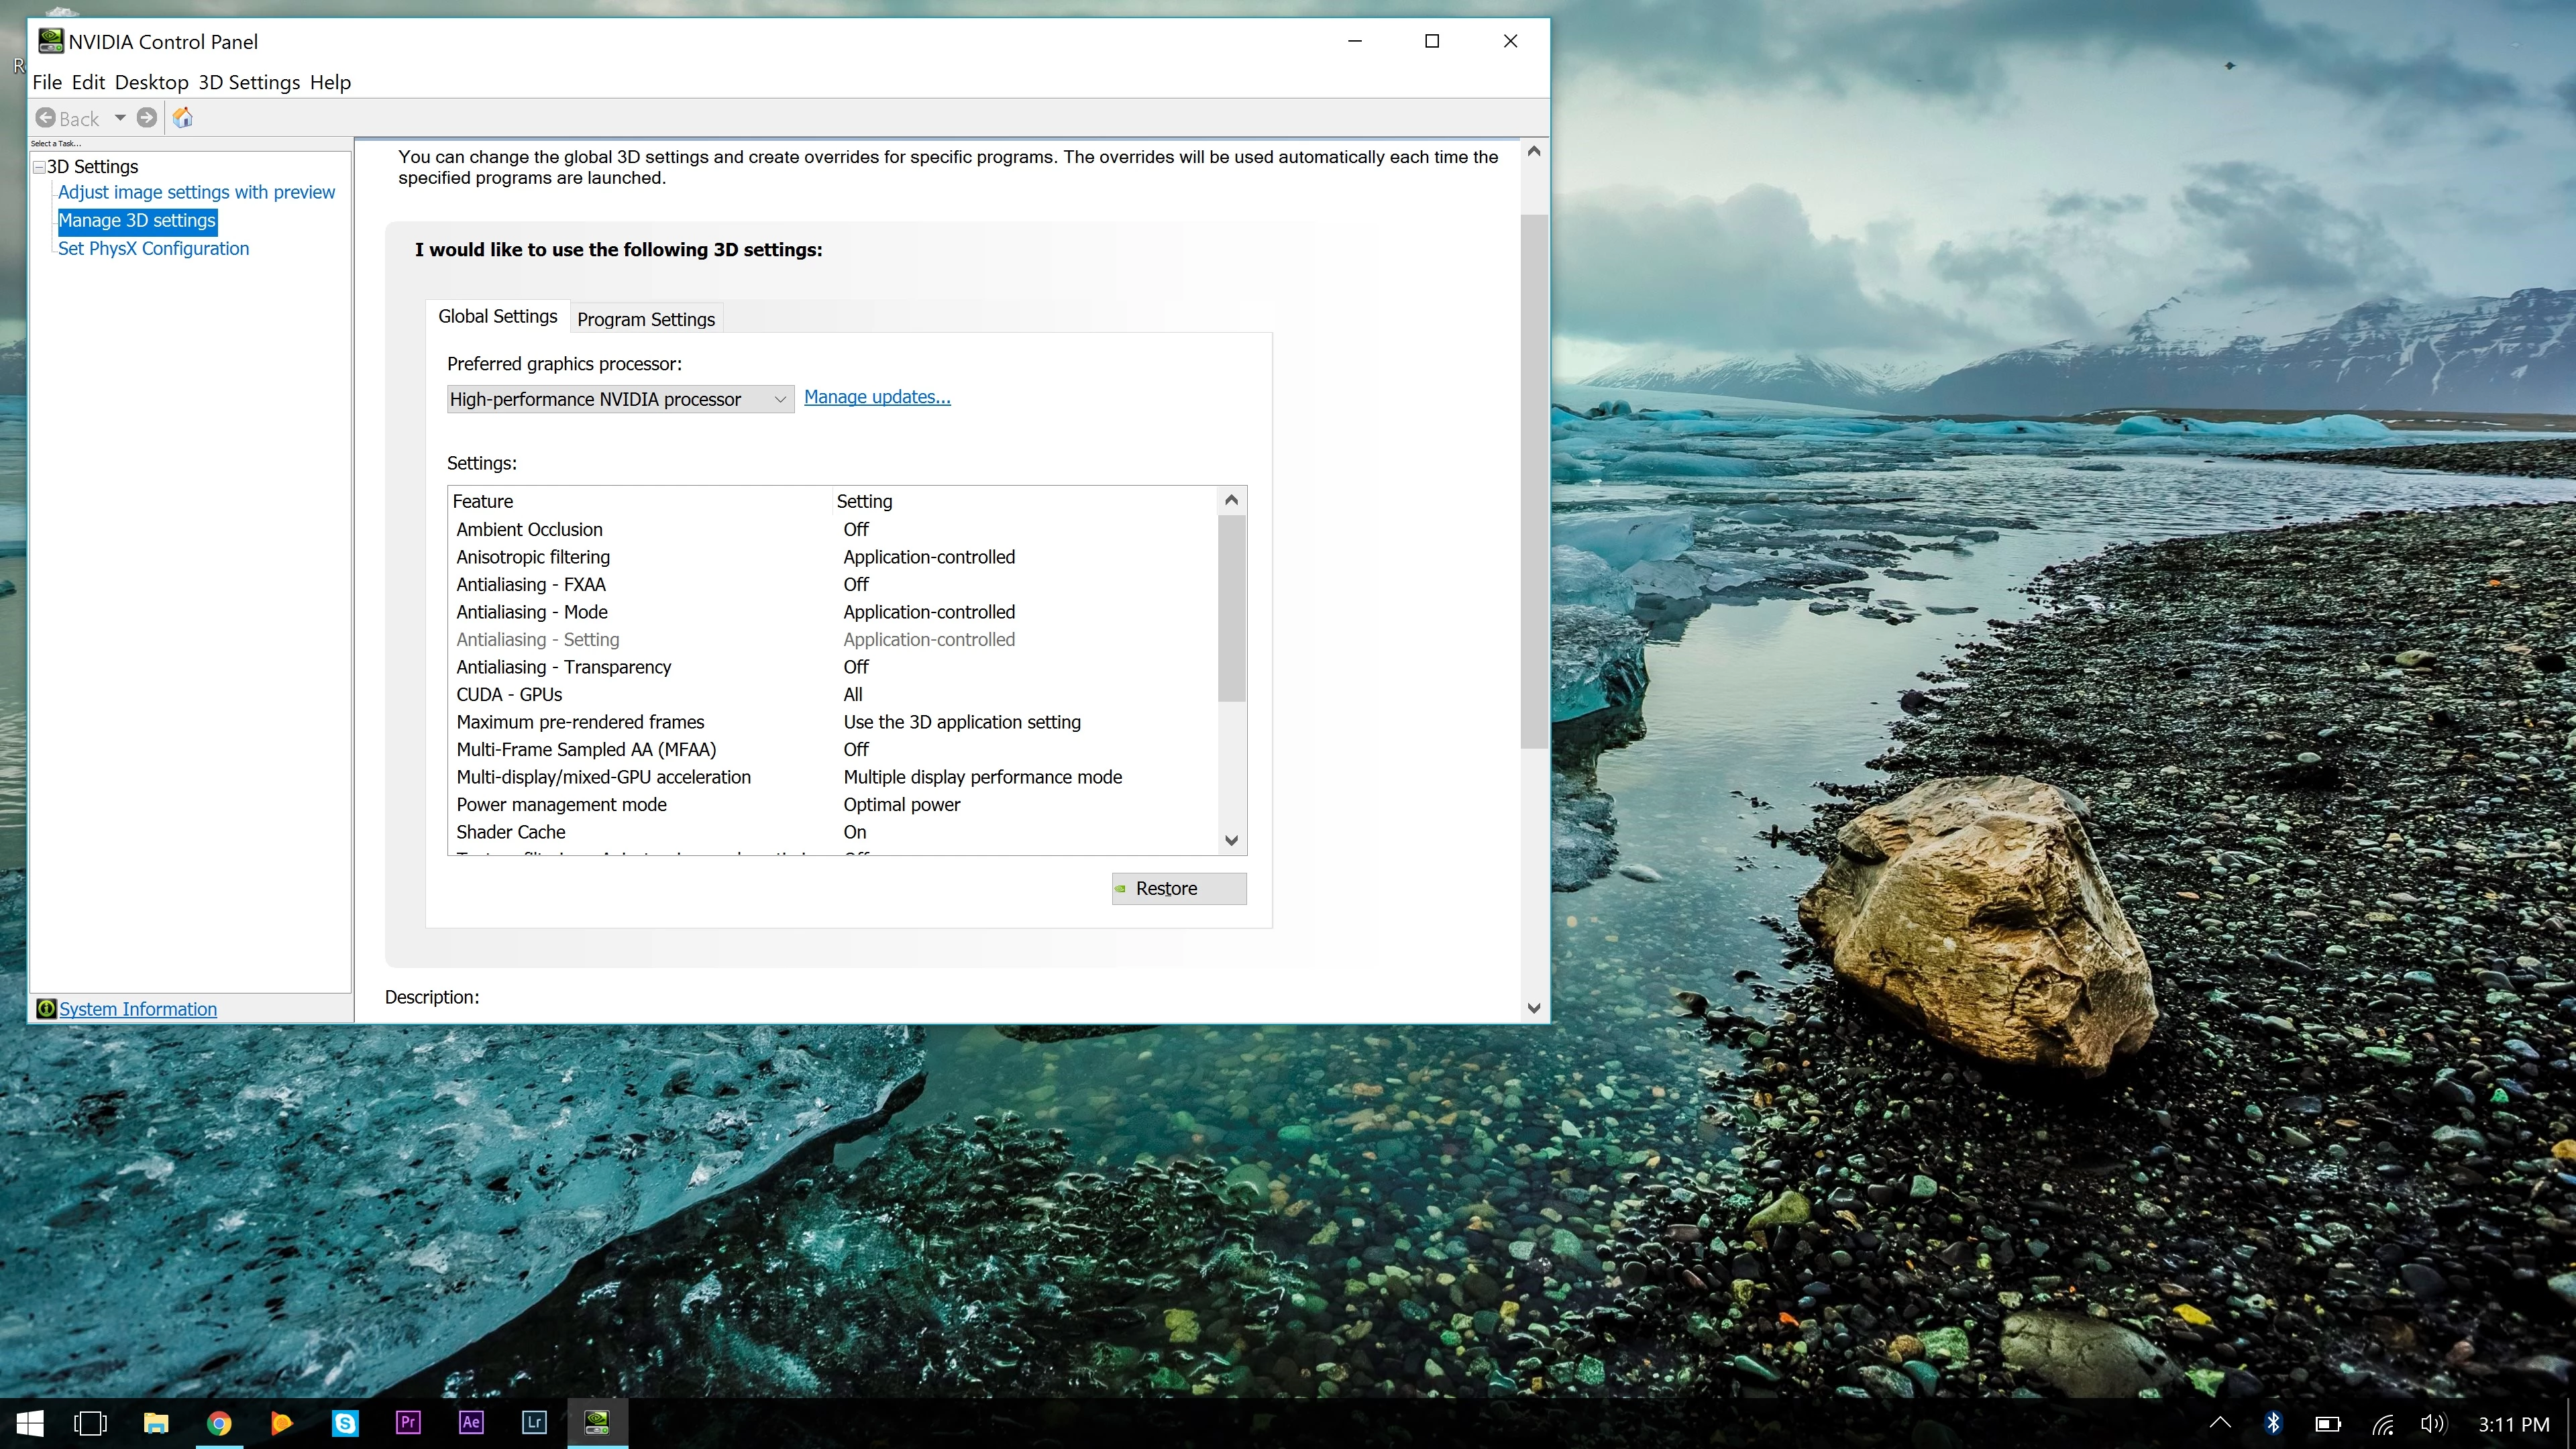Open Google Chrome from taskbar
The width and height of the screenshot is (2576, 1449).
(x=219, y=1422)
